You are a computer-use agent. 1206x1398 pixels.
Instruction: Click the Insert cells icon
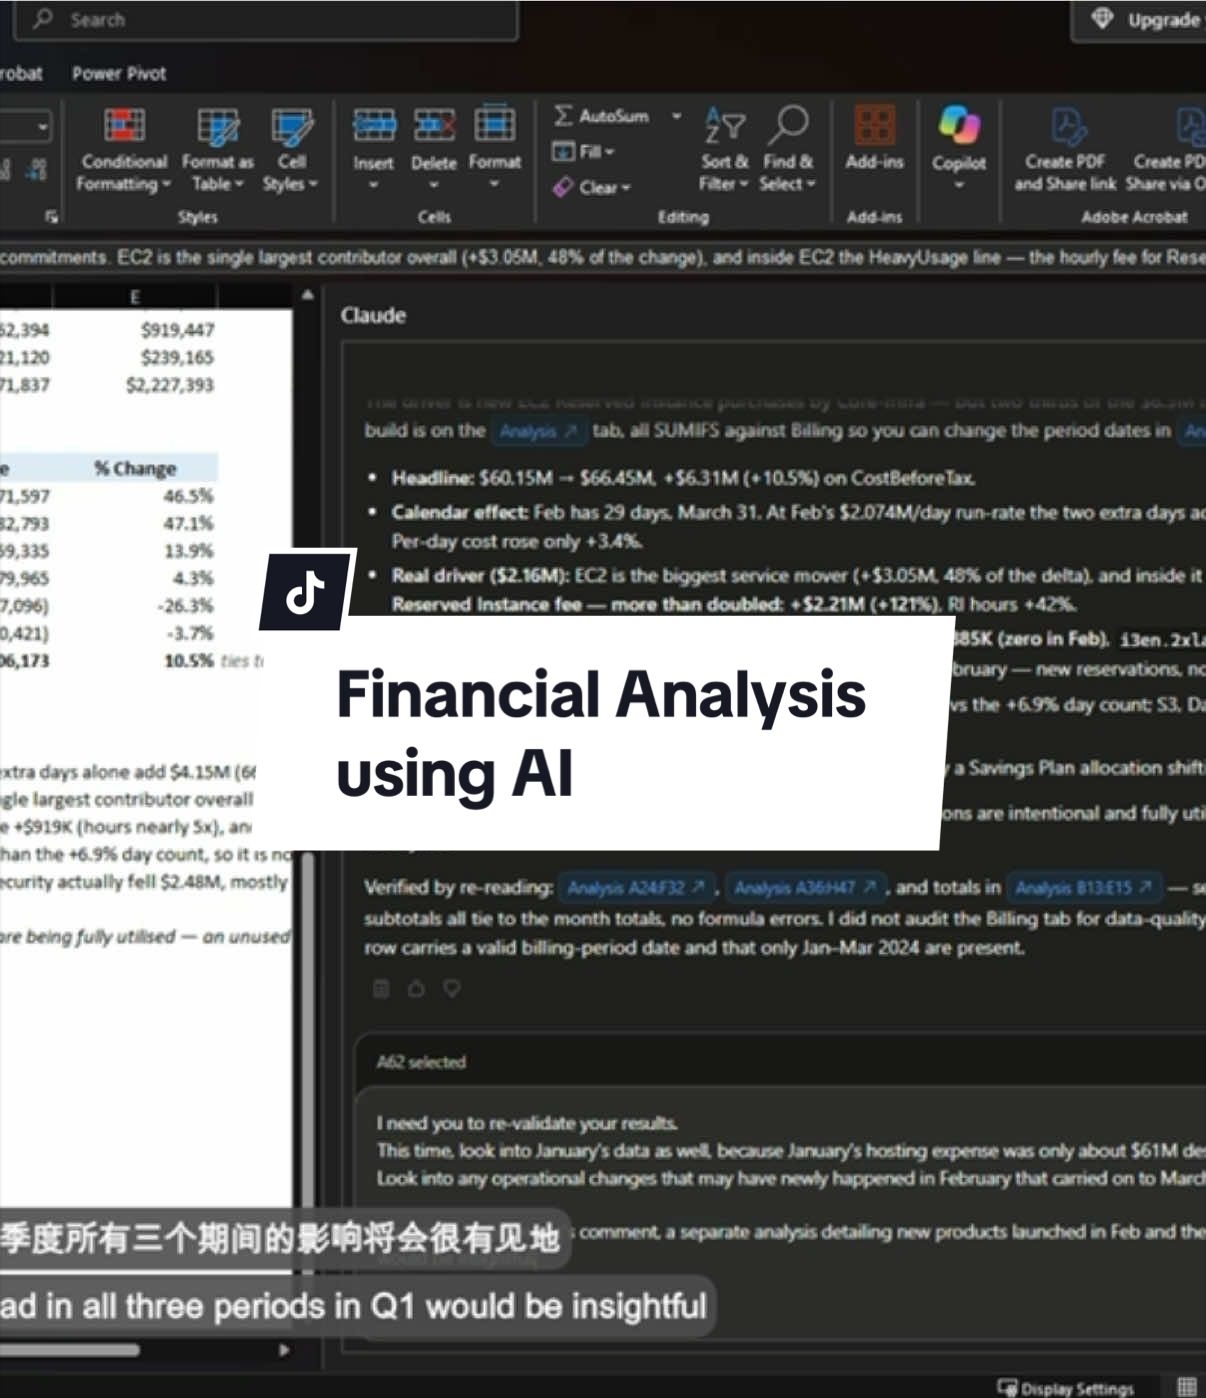coord(373,126)
